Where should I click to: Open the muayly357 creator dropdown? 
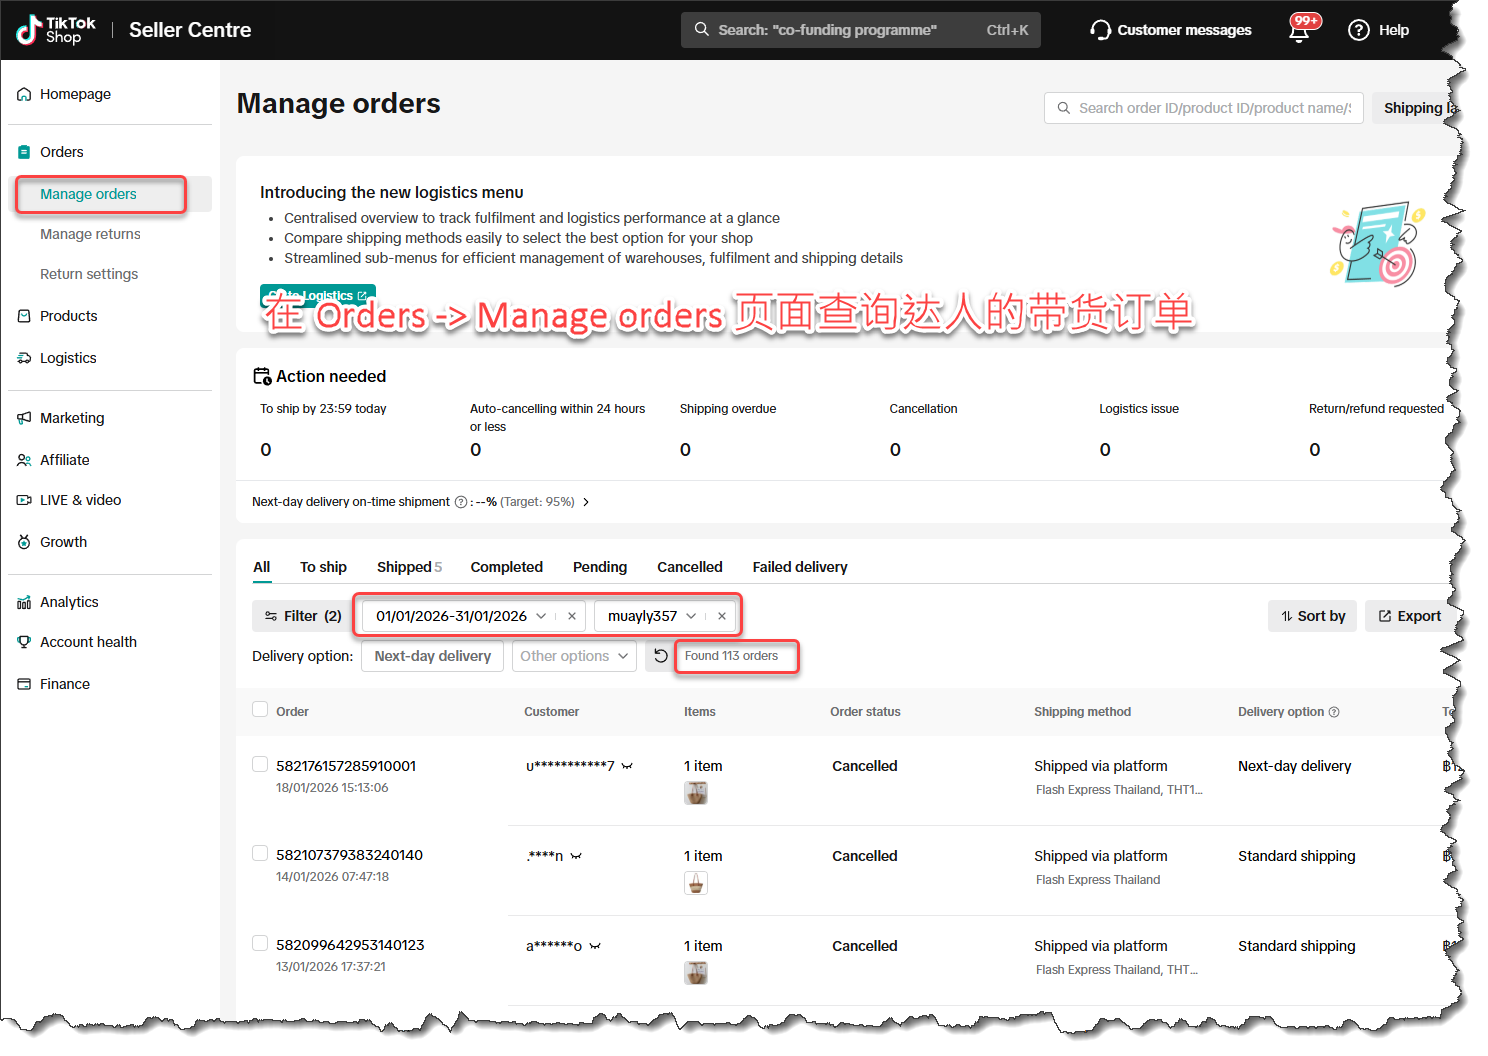click(x=651, y=616)
